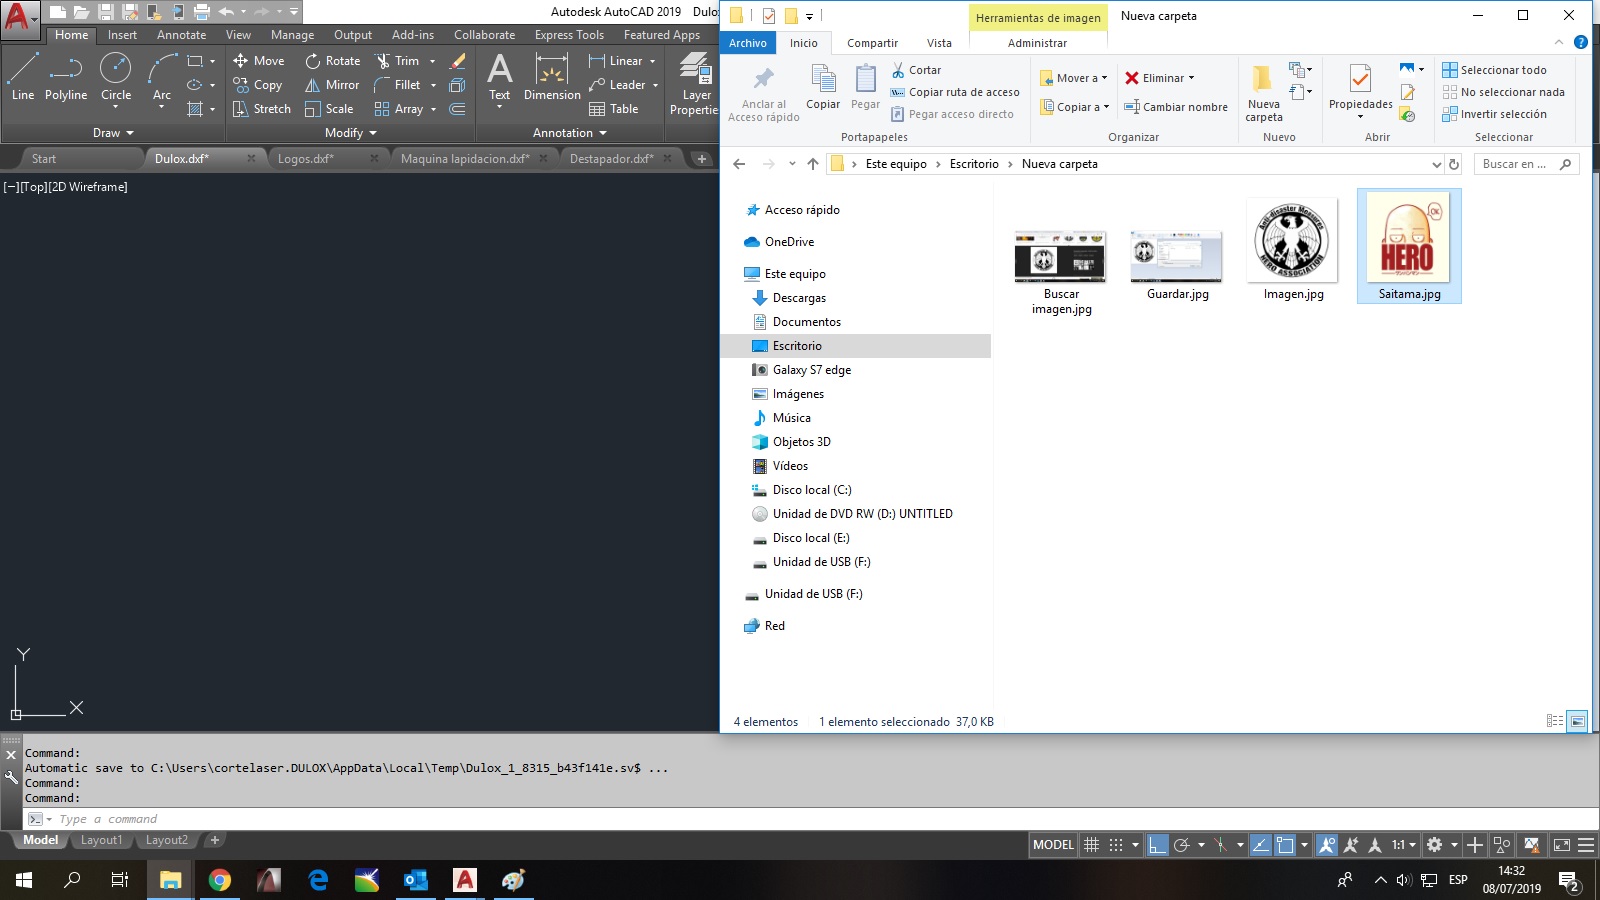Start the Dimension tool

[552, 77]
